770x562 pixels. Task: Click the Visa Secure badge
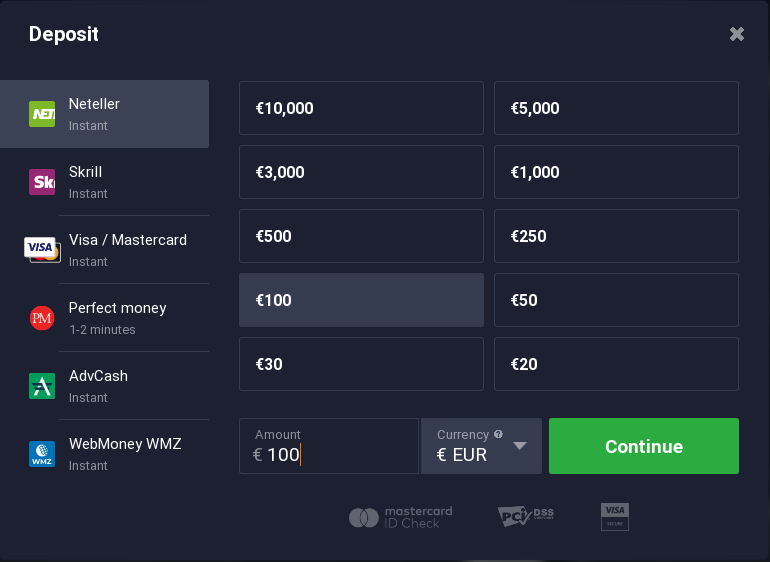(x=615, y=516)
